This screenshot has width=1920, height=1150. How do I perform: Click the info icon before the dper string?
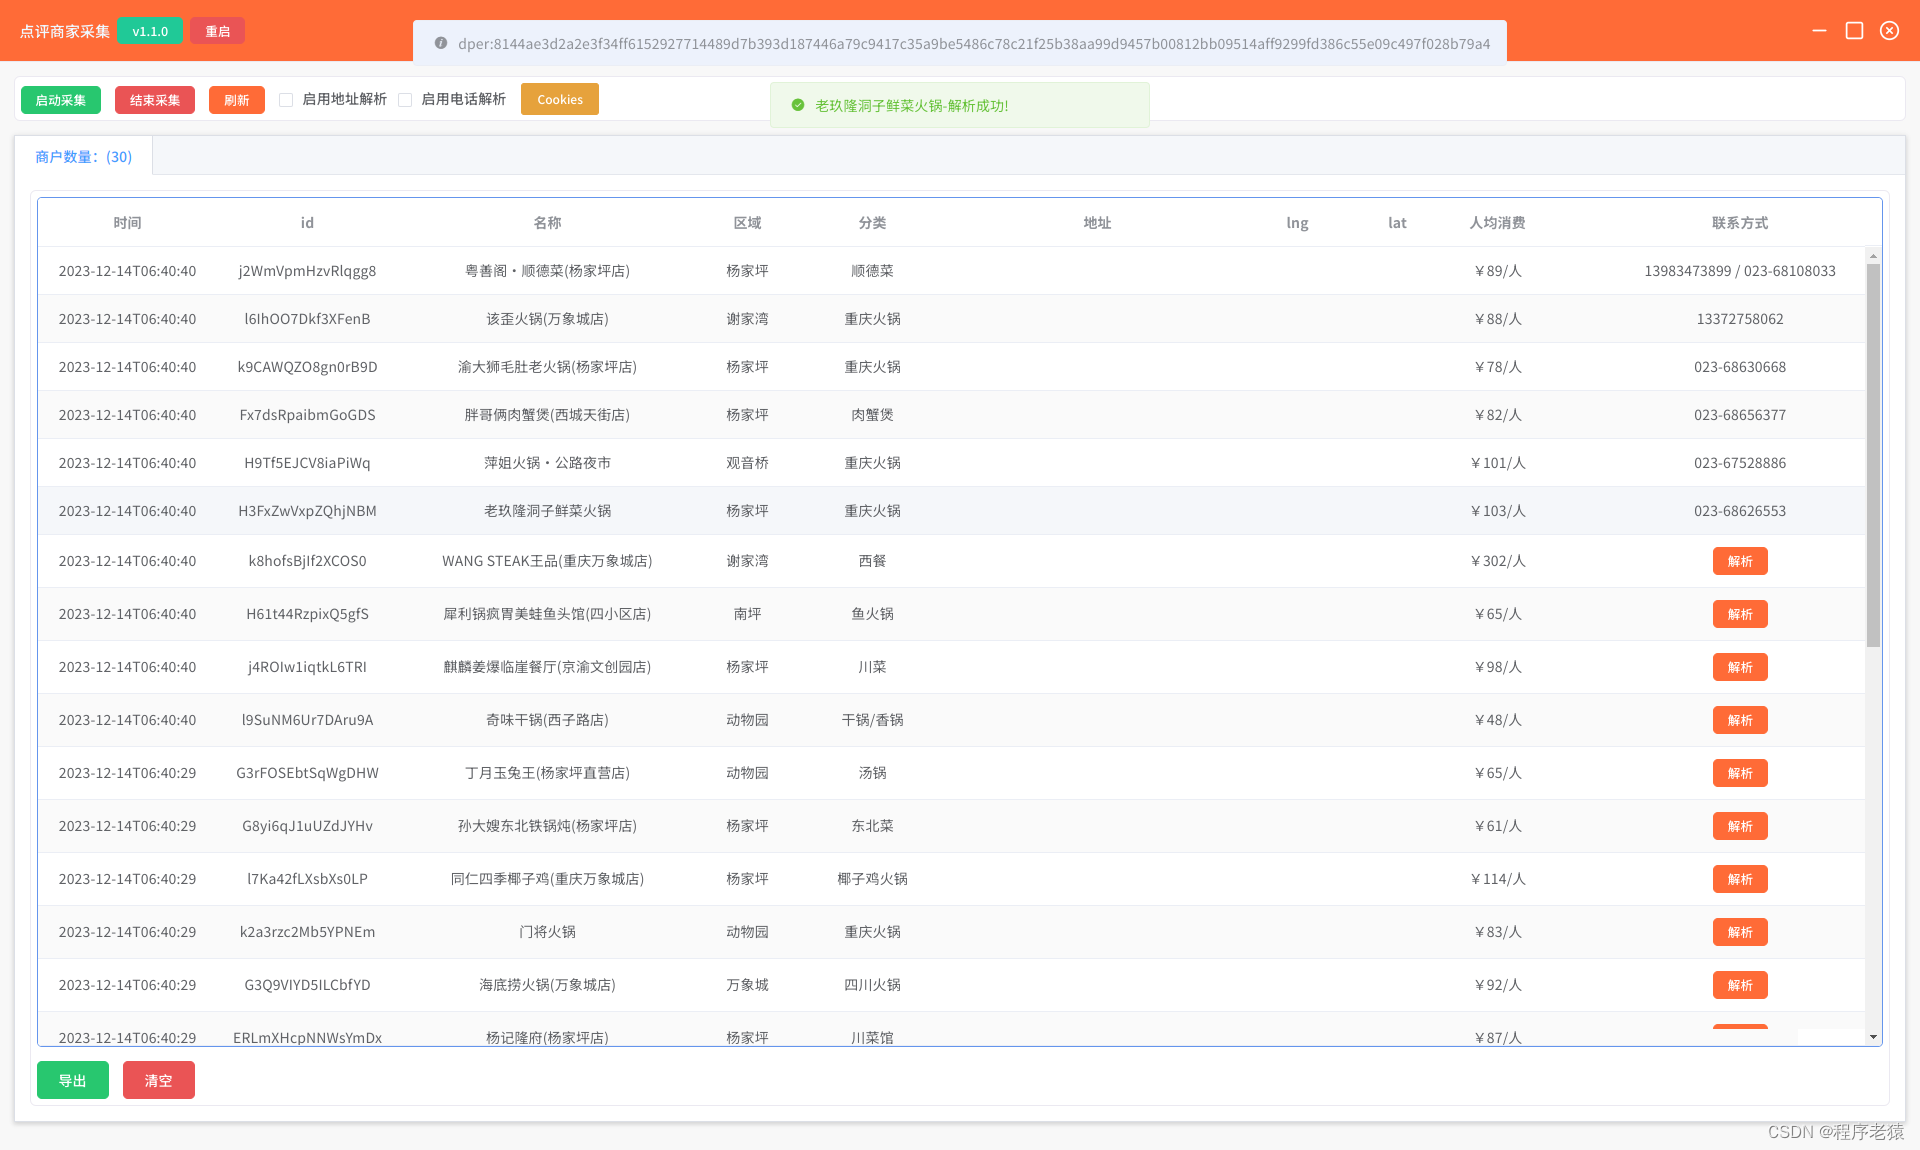(x=440, y=43)
